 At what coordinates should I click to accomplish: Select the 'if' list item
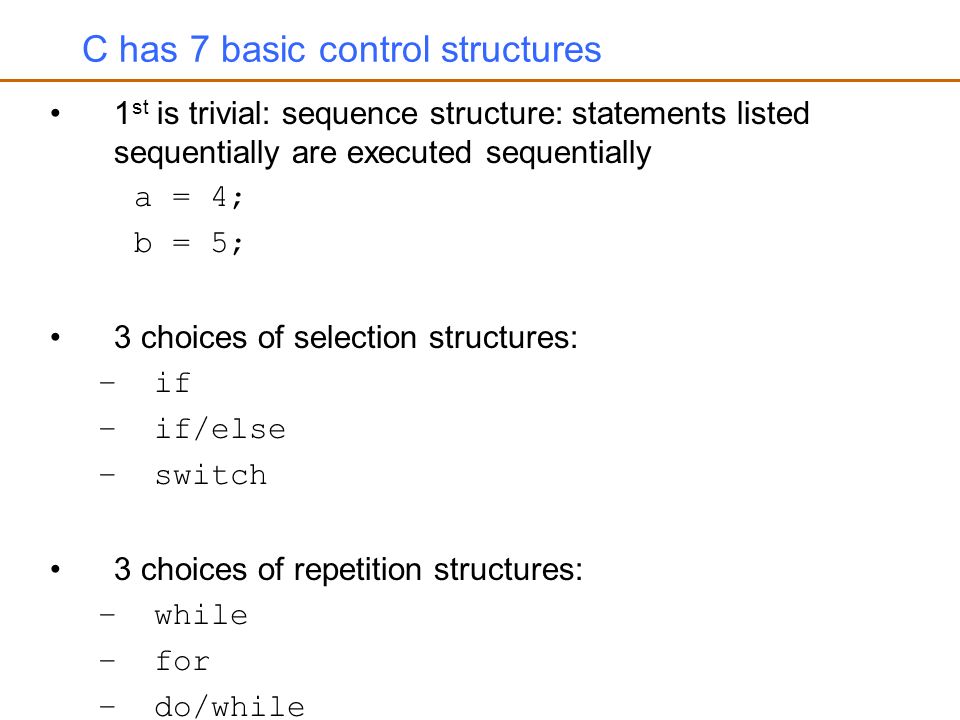(173, 383)
